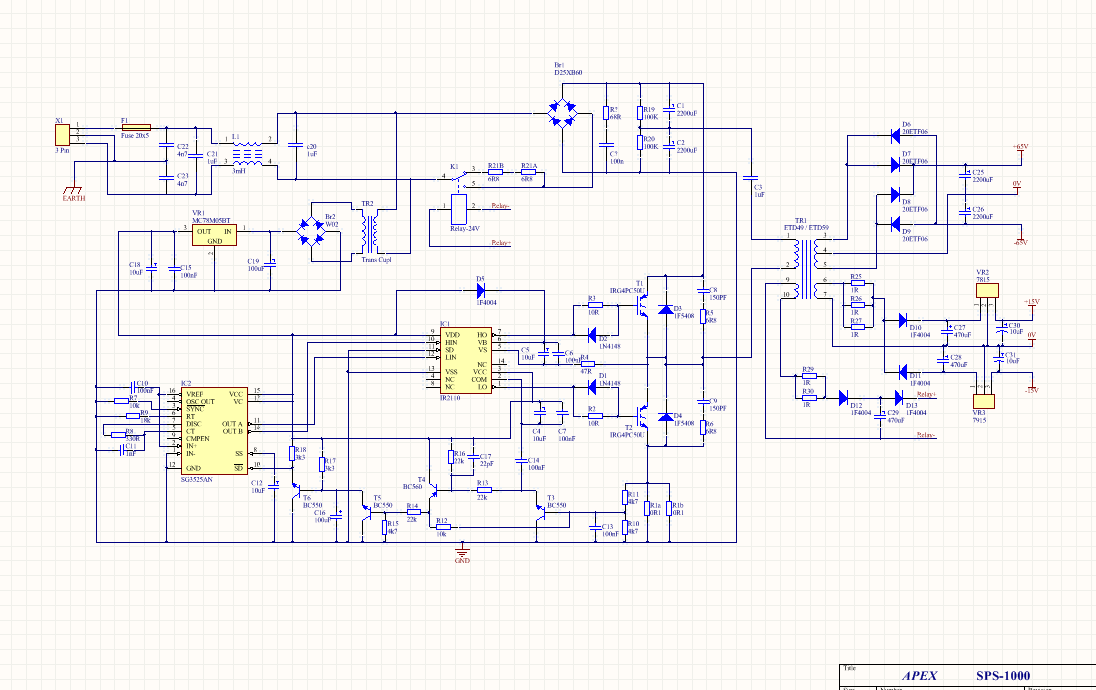The image size is (1096, 690).
Task: Select the L1 3mH common-mode choke
Action: click(x=247, y=154)
